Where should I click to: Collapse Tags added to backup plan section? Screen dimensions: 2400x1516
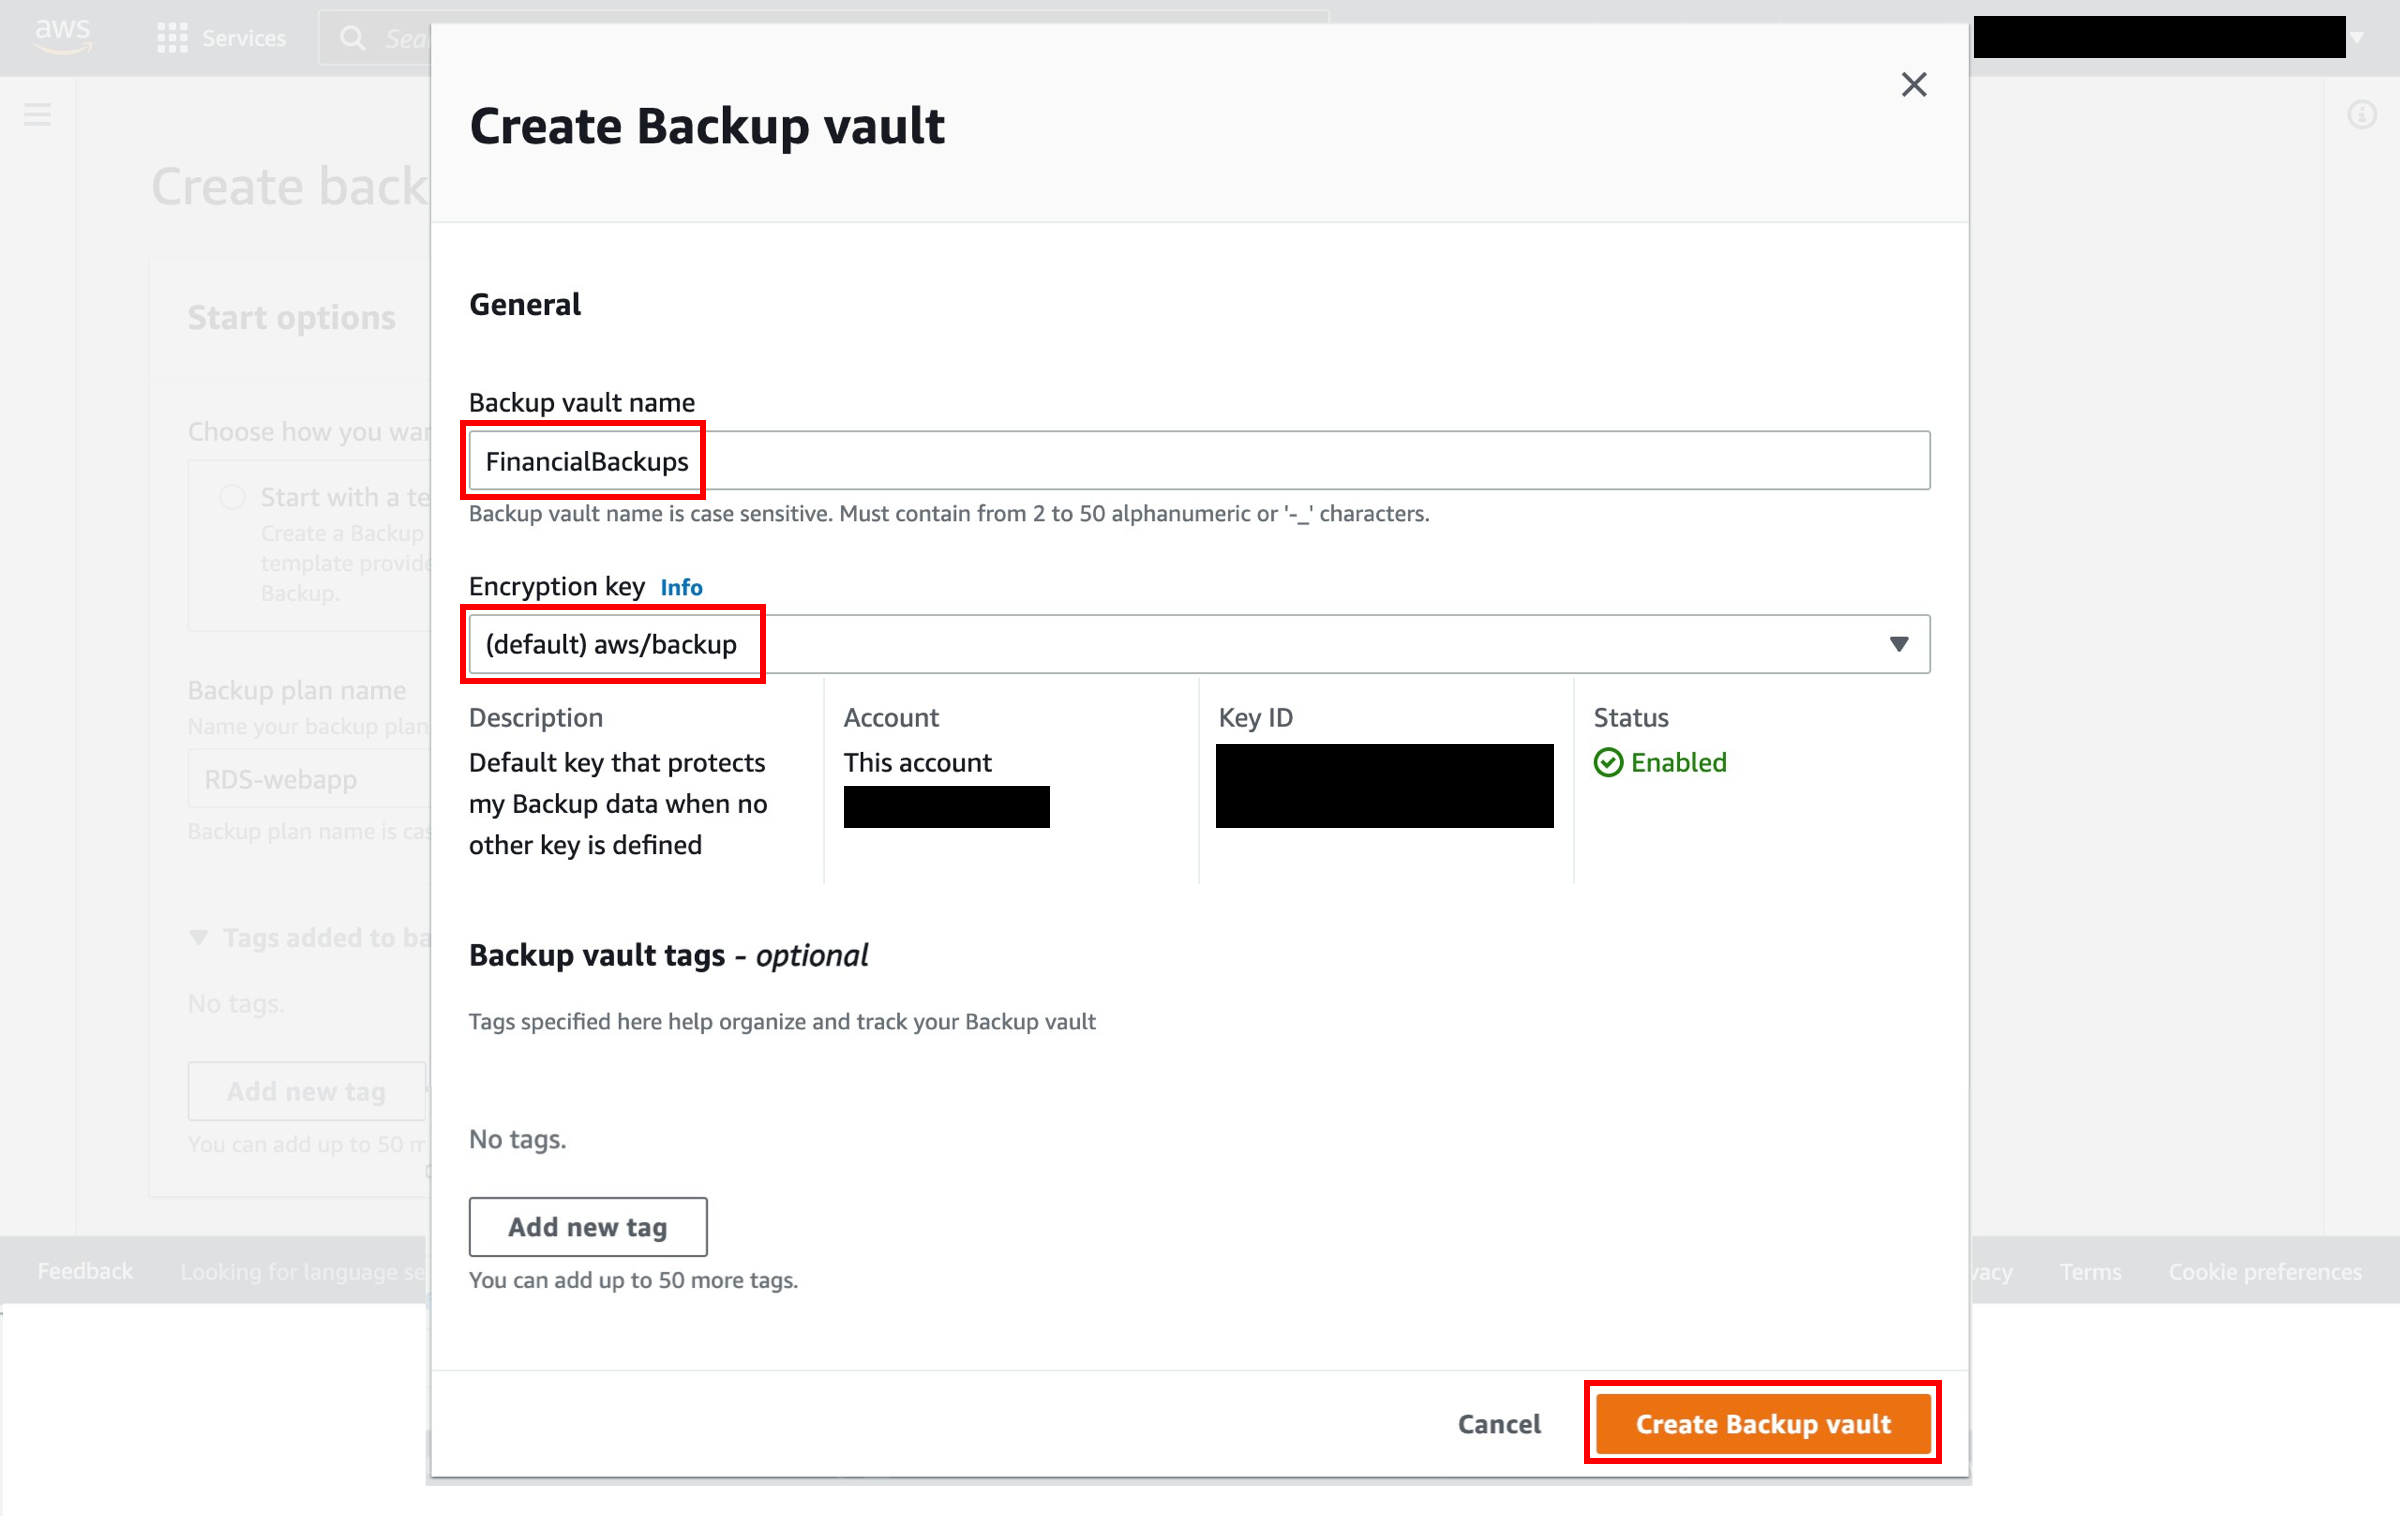(x=199, y=938)
